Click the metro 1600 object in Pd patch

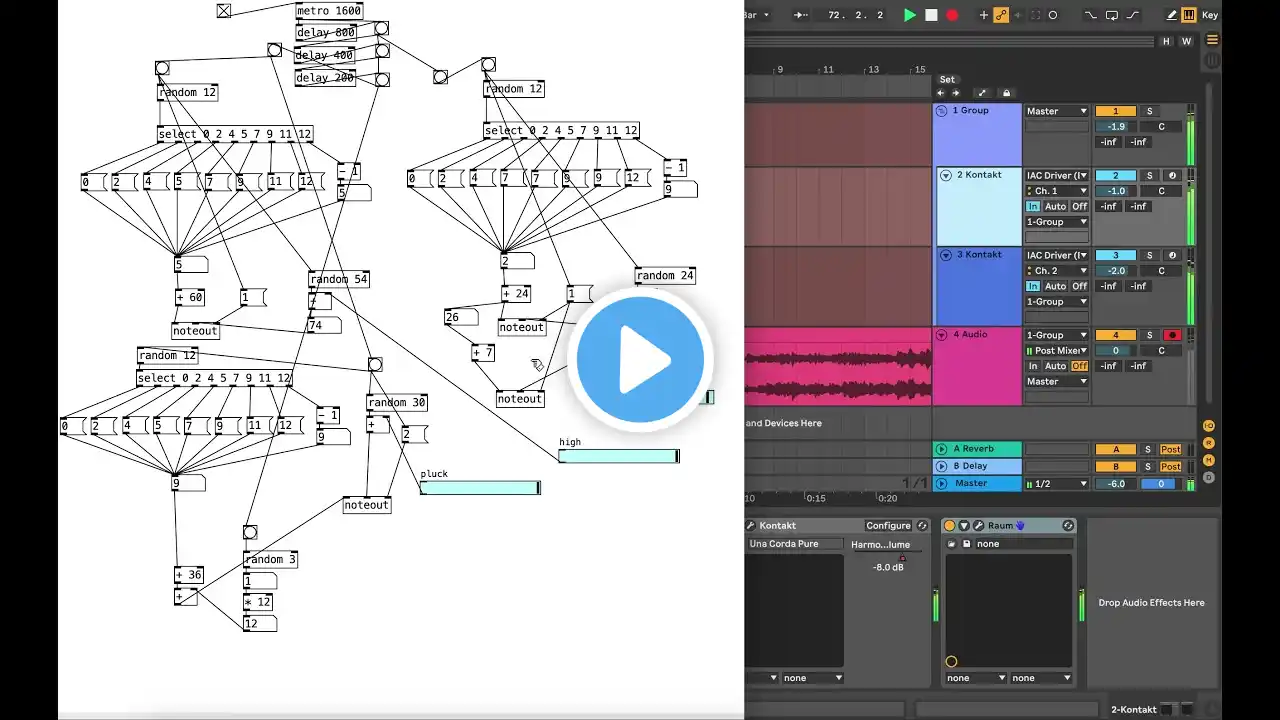[329, 11]
